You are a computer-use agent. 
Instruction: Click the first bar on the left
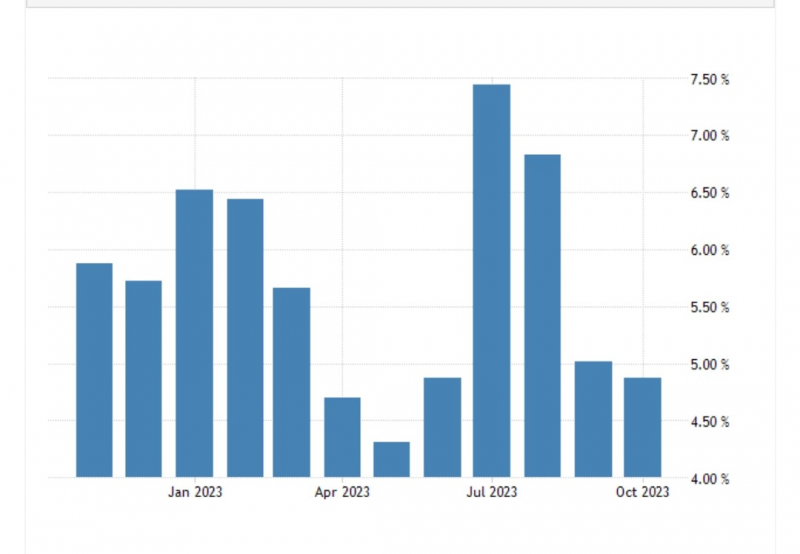(x=94, y=370)
